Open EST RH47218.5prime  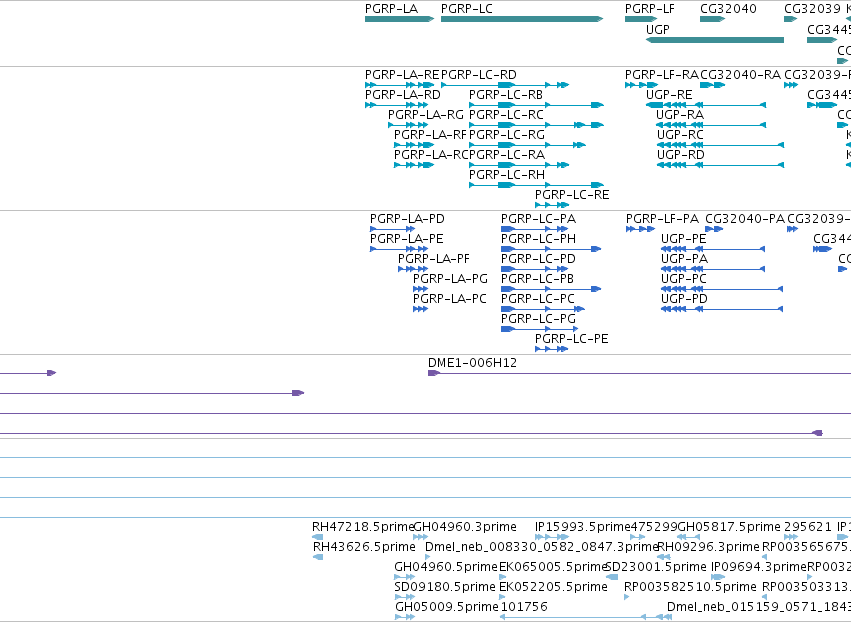pos(363,527)
